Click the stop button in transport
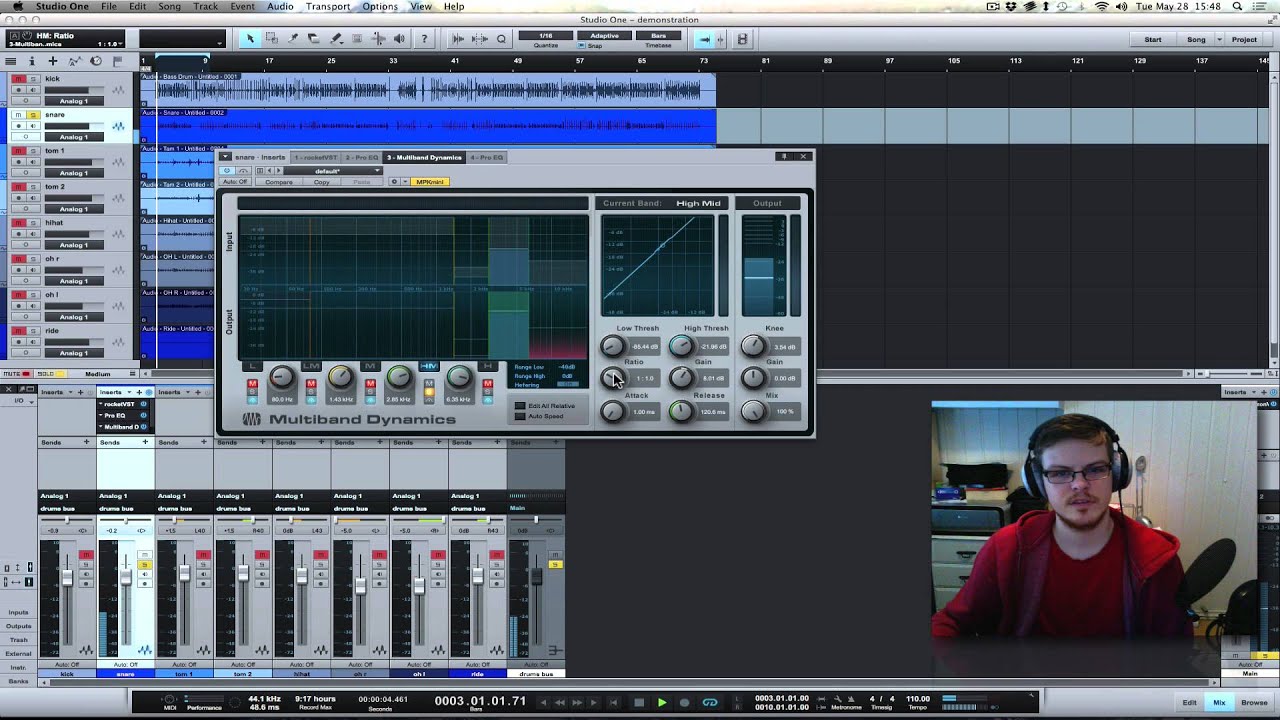The image size is (1280, 720). [639, 702]
